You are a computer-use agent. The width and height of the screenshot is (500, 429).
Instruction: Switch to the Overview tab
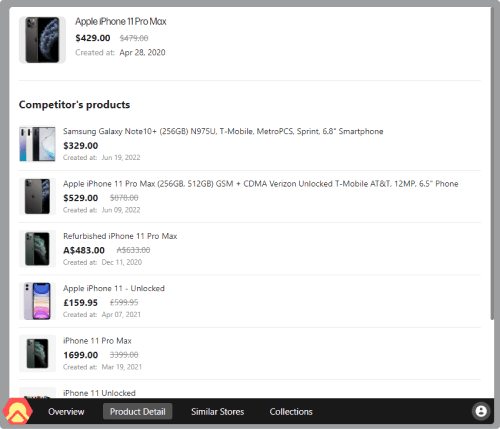(66, 412)
